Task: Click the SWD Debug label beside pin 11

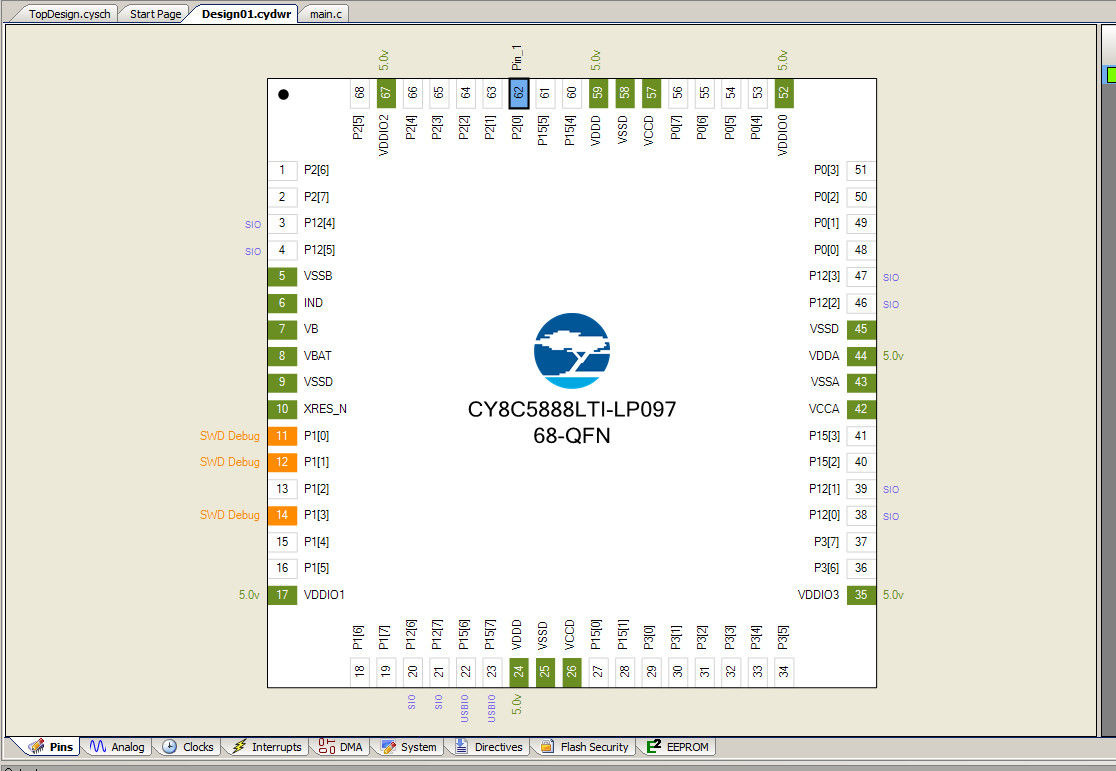Action: click(x=230, y=436)
